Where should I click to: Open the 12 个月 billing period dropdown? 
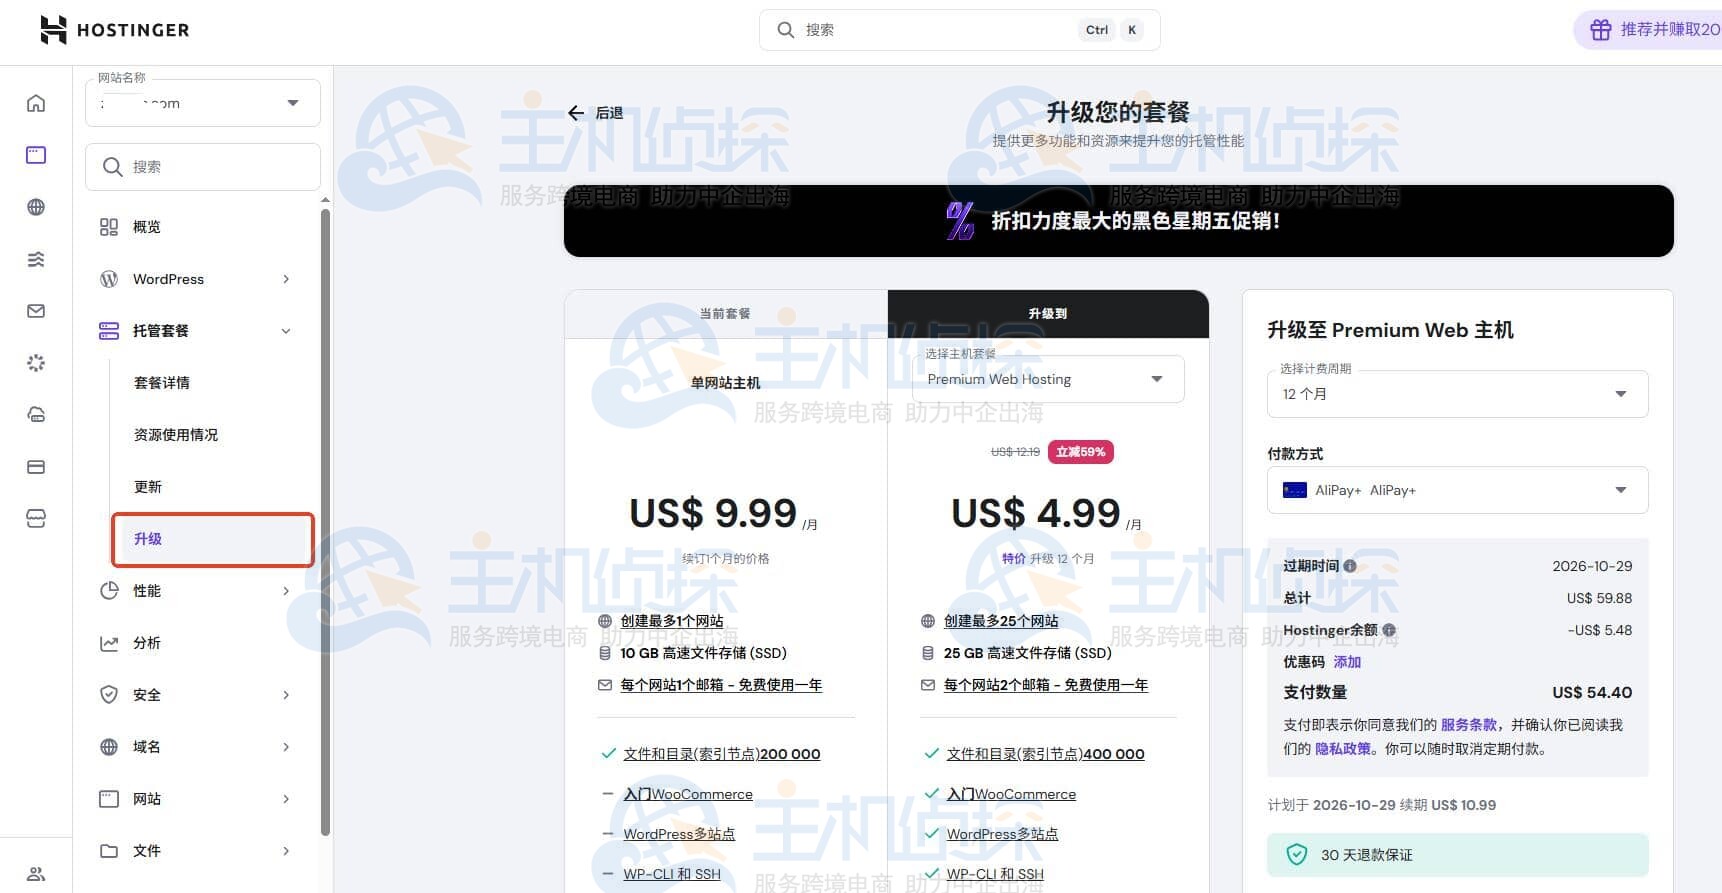pyautogui.click(x=1457, y=394)
